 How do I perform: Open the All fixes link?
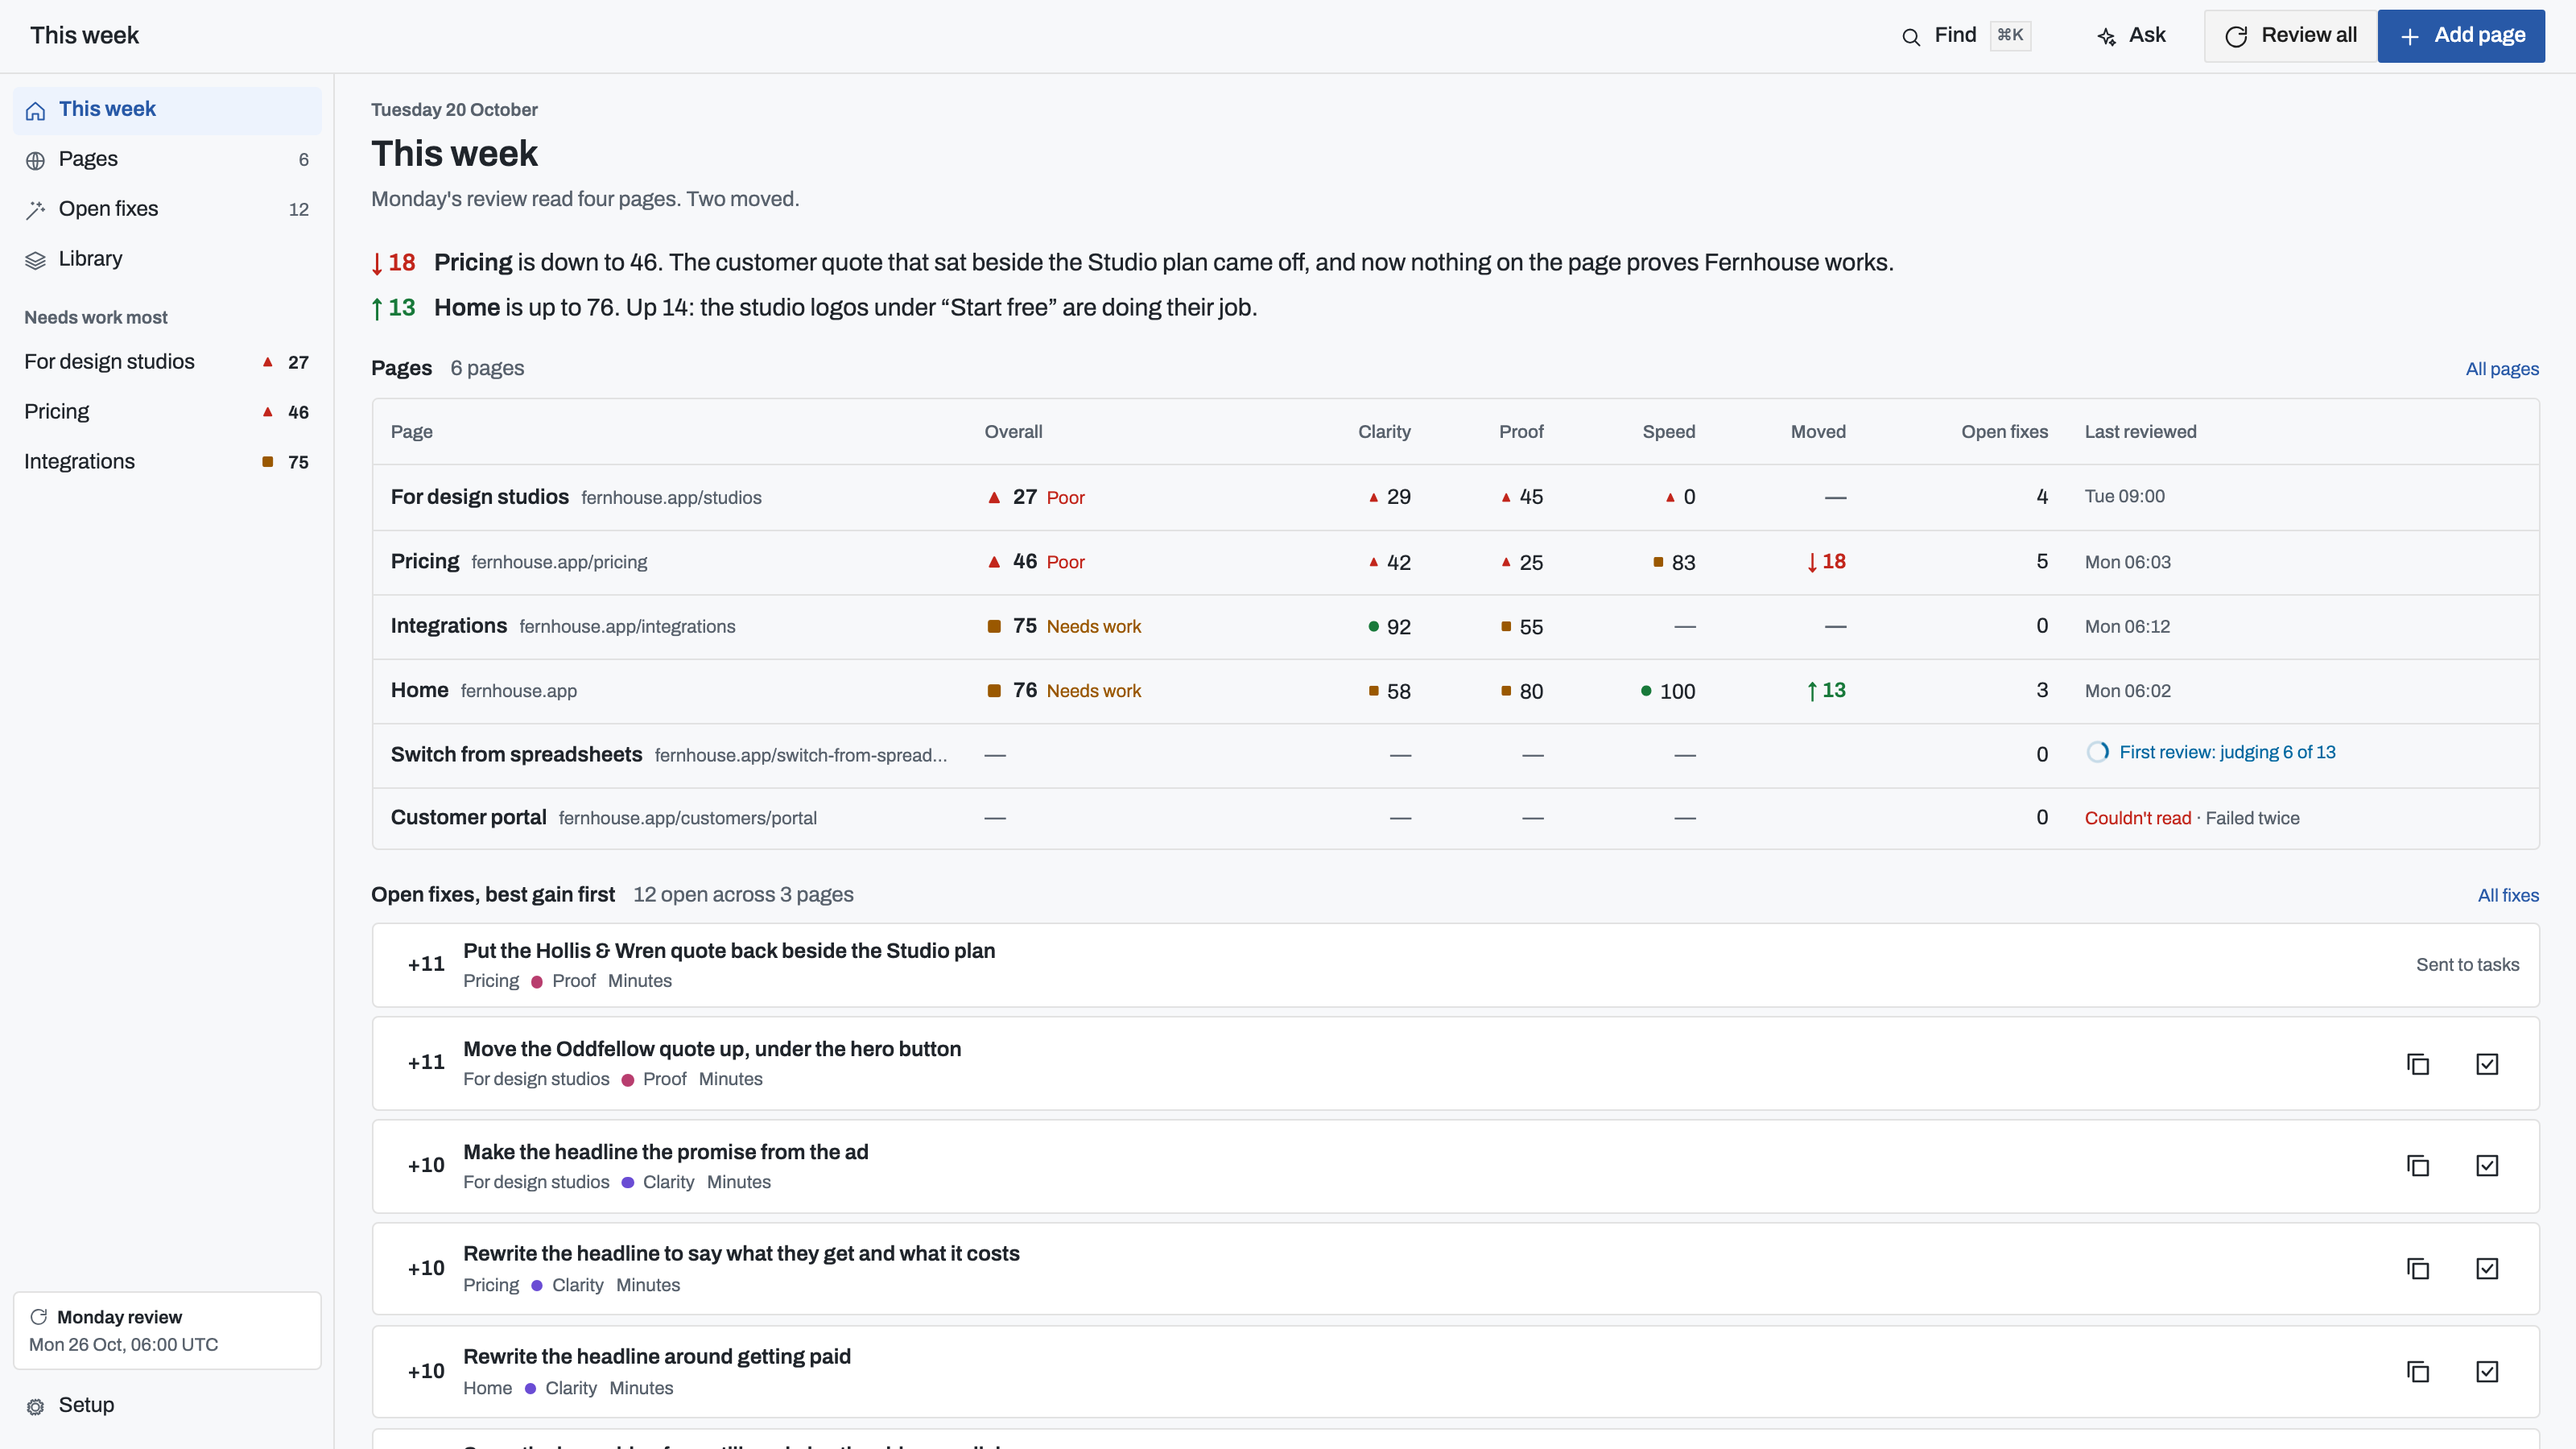[2508, 896]
